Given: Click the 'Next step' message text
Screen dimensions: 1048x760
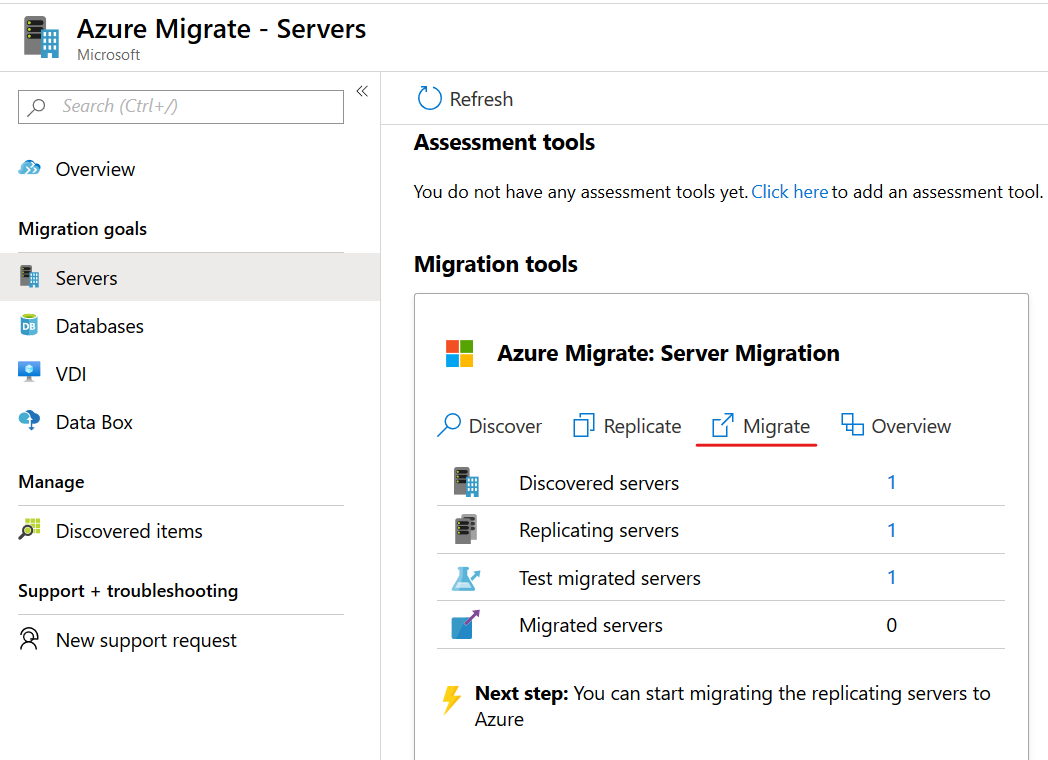Looking at the screenshot, I should coord(733,707).
